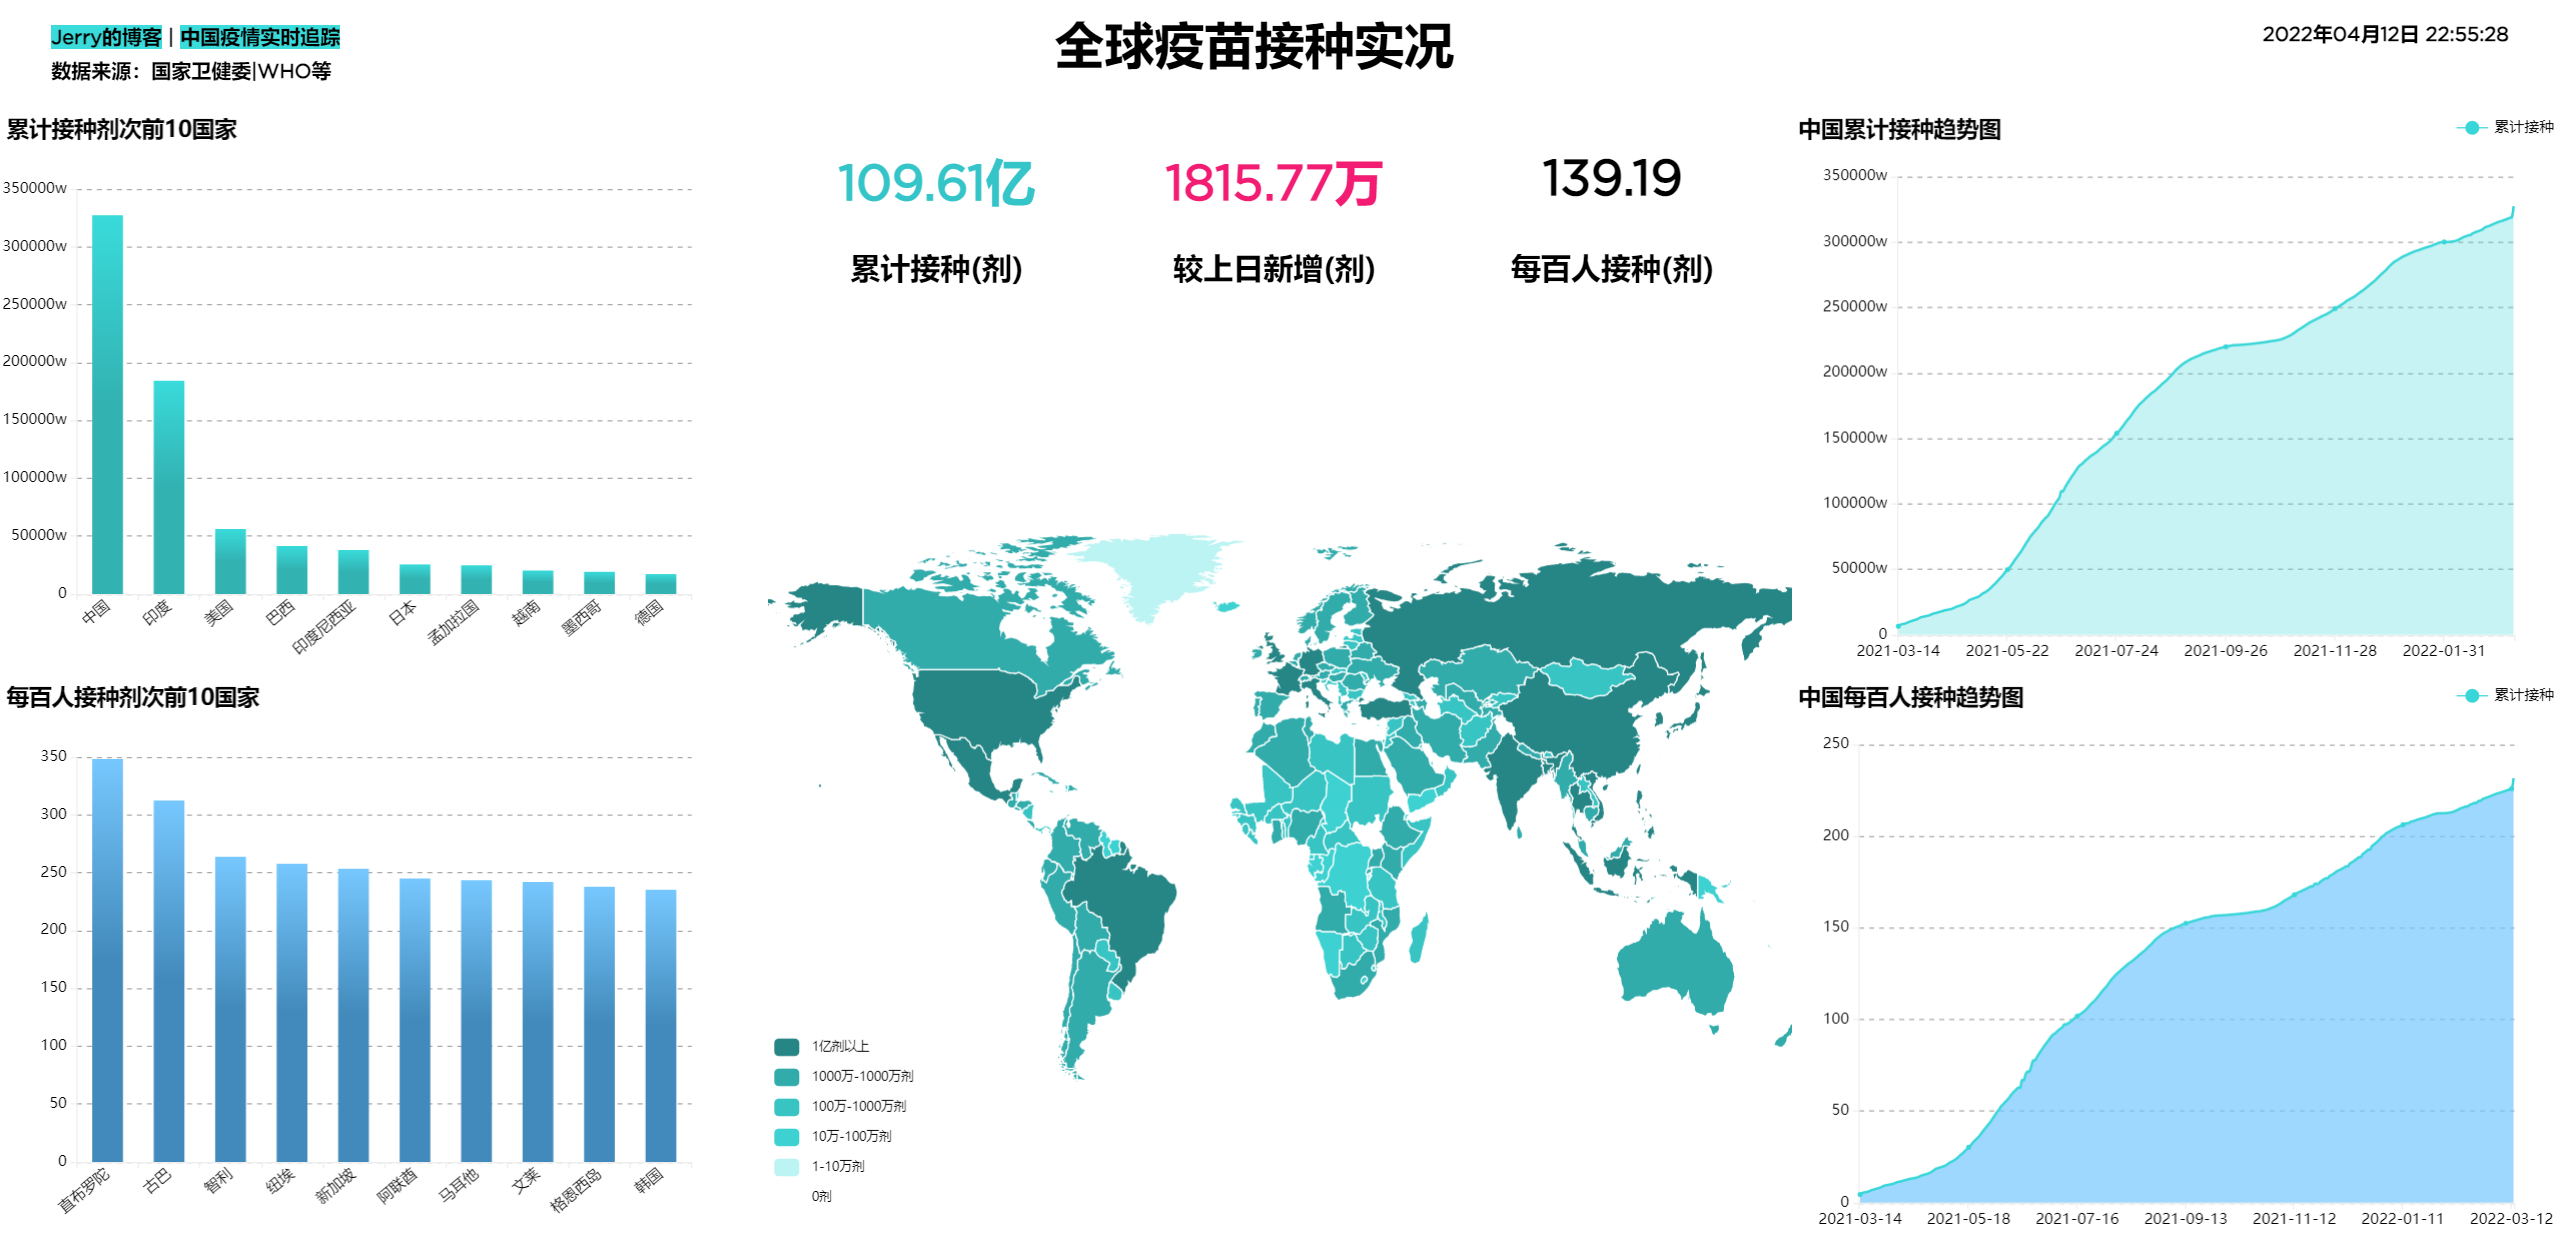The image size is (2560, 1236).
Task: Click the 中国累计接种趋势图 chart title
Action: pos(1899,129)
